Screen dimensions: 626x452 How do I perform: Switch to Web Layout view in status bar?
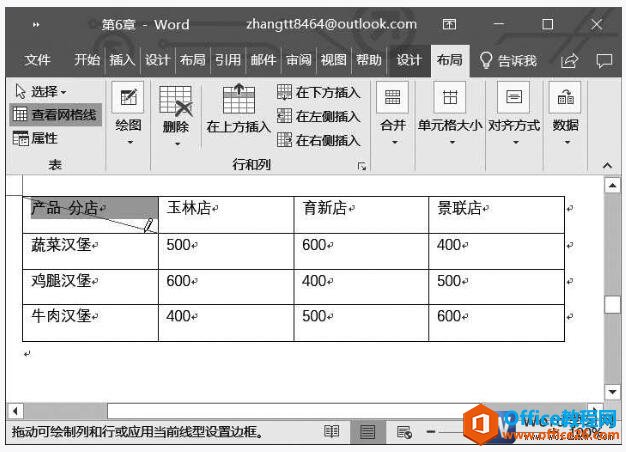404,432
